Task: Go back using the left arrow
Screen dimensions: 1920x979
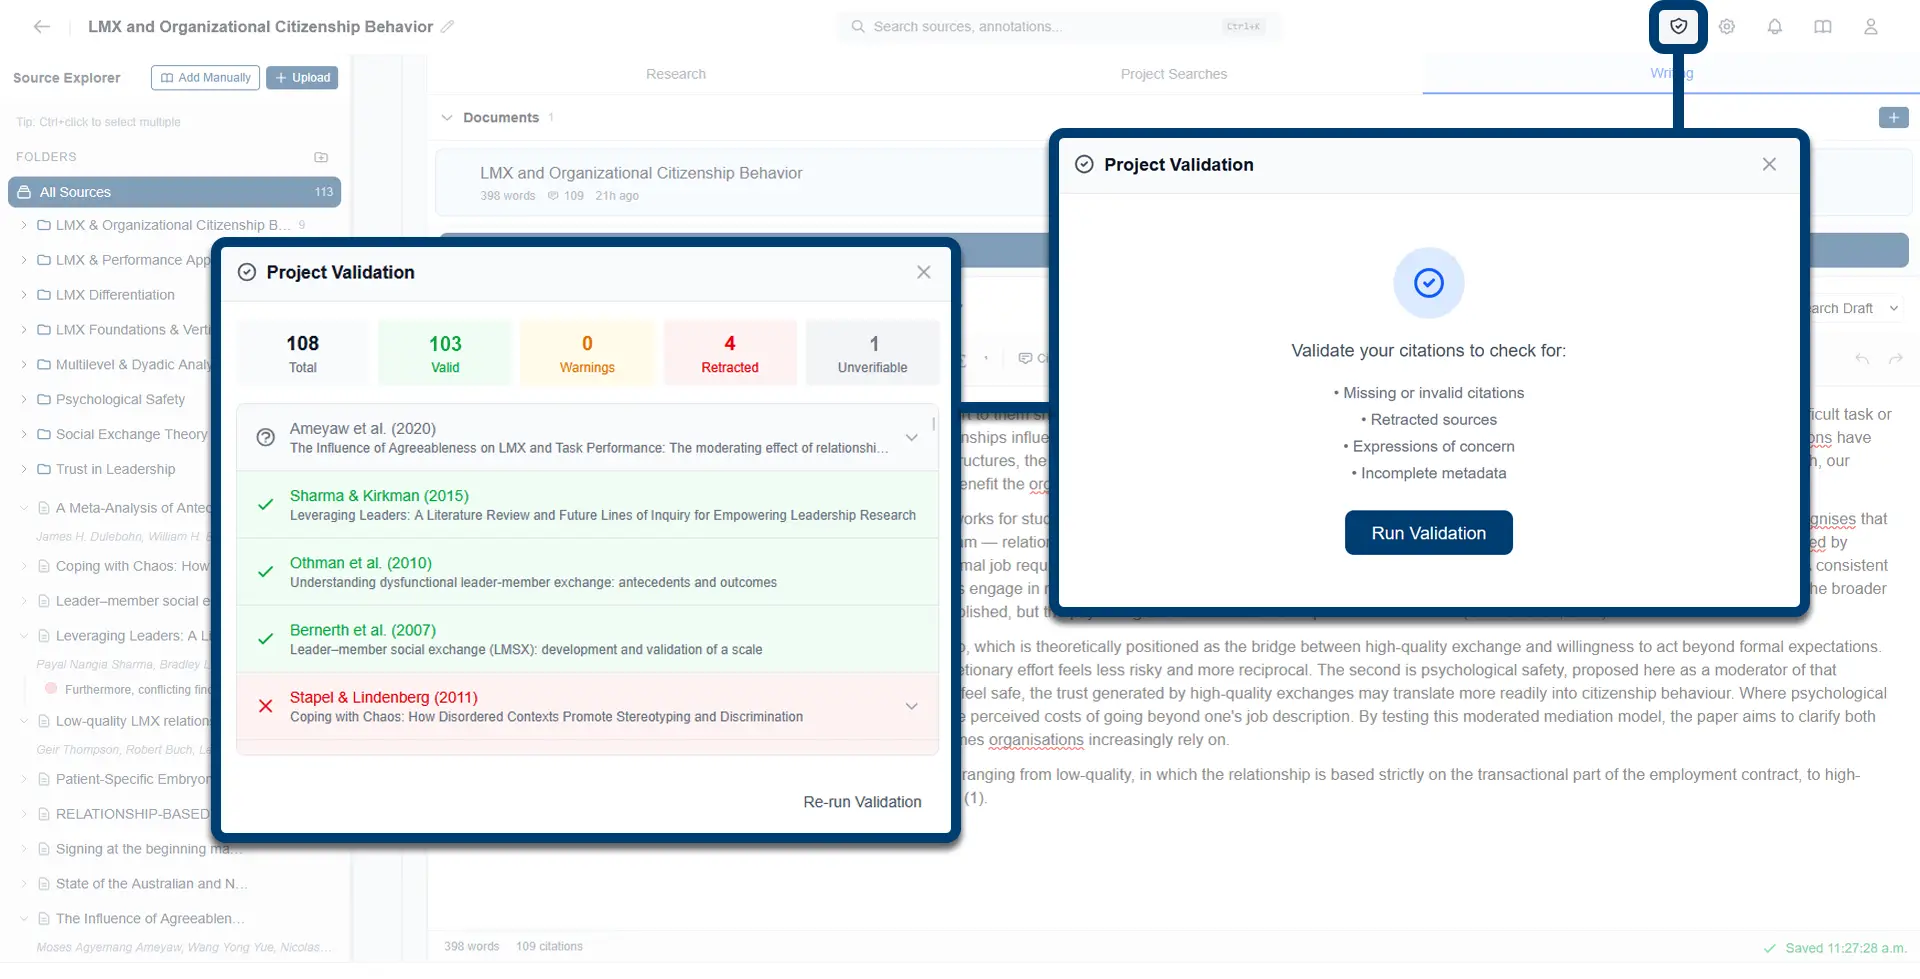Action: click(x=41, y=27)
